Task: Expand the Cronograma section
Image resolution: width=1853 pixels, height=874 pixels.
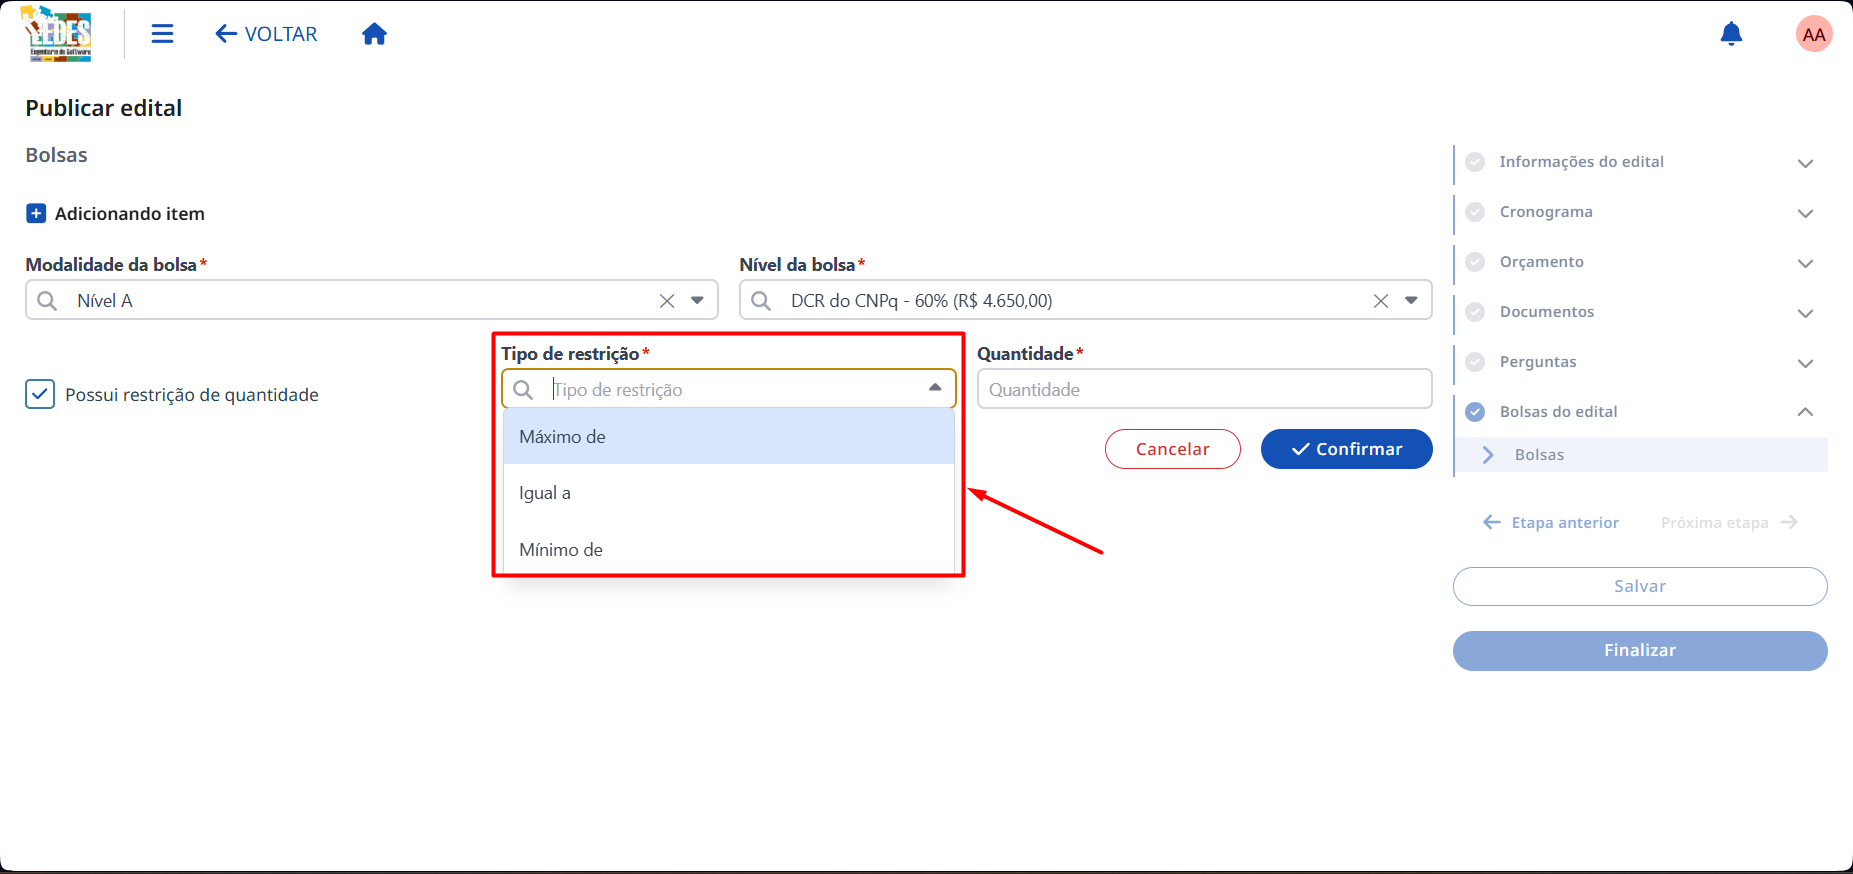Action: 1805,213
